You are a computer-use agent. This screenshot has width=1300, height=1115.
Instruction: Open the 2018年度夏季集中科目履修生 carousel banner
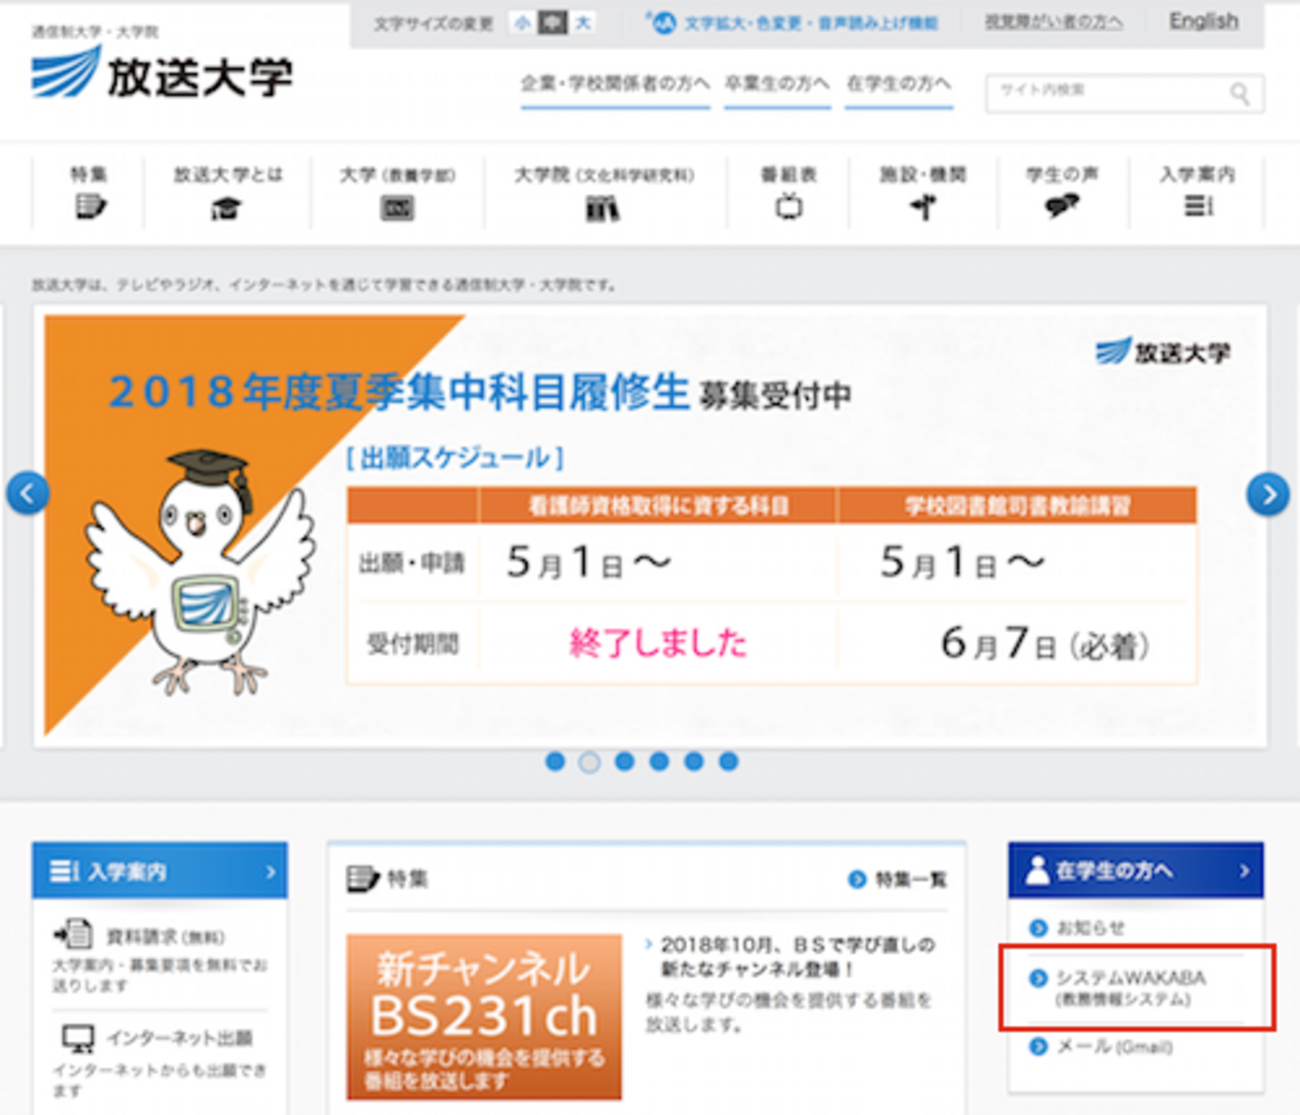[650, 526]
